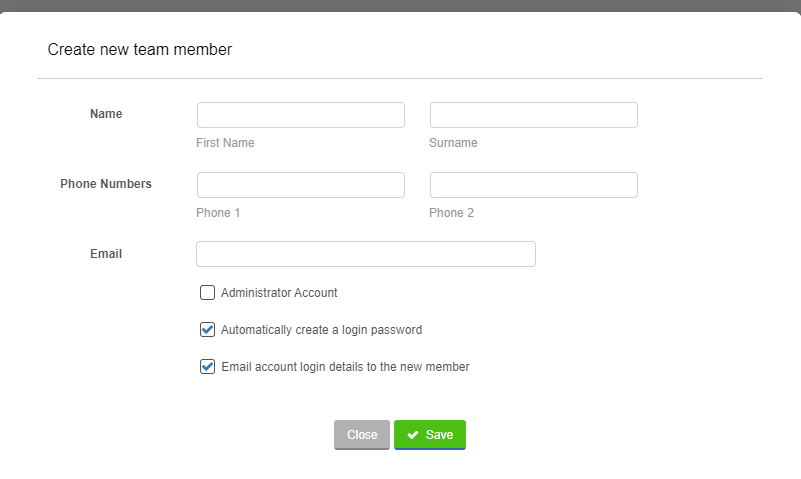Enable the Administrator Account checkbox
Viewport: 801px width, 479px height.
[207, 293]
